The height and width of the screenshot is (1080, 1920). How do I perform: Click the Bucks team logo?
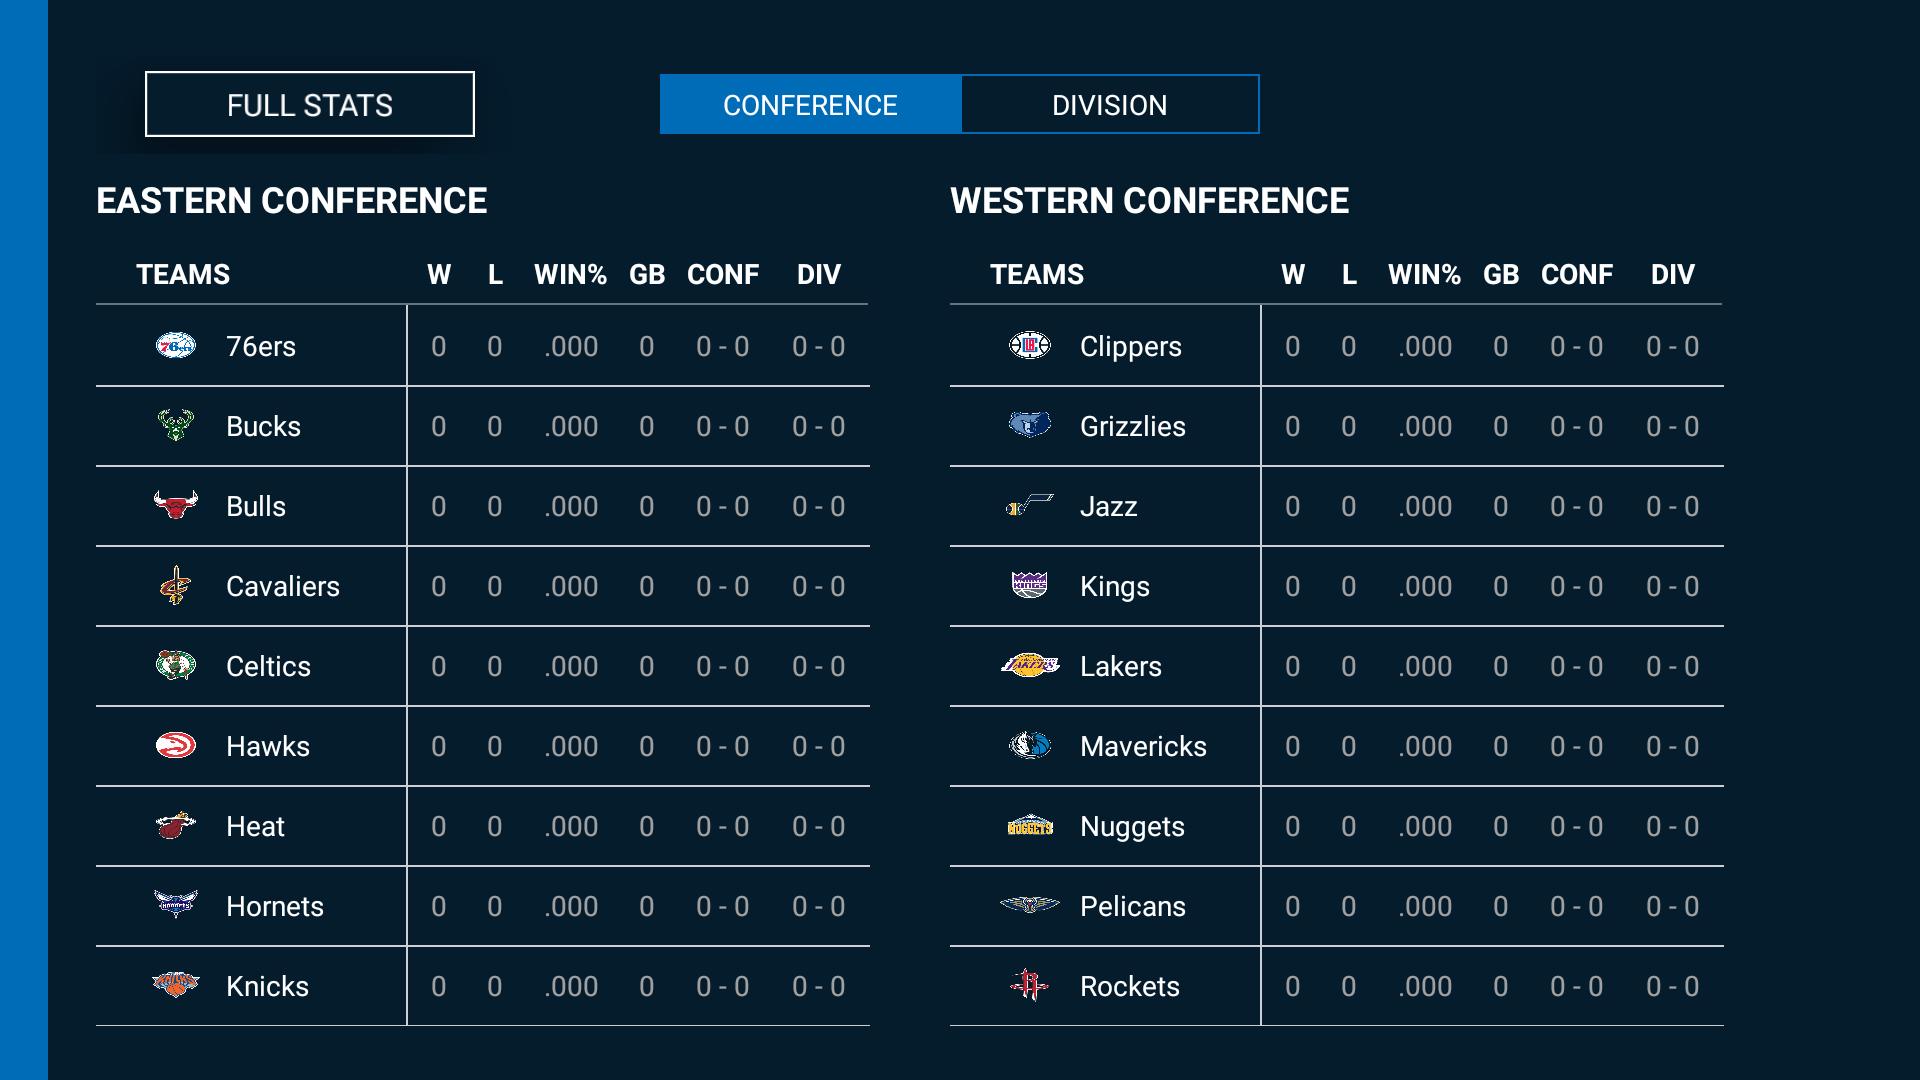tap(176, 426)
